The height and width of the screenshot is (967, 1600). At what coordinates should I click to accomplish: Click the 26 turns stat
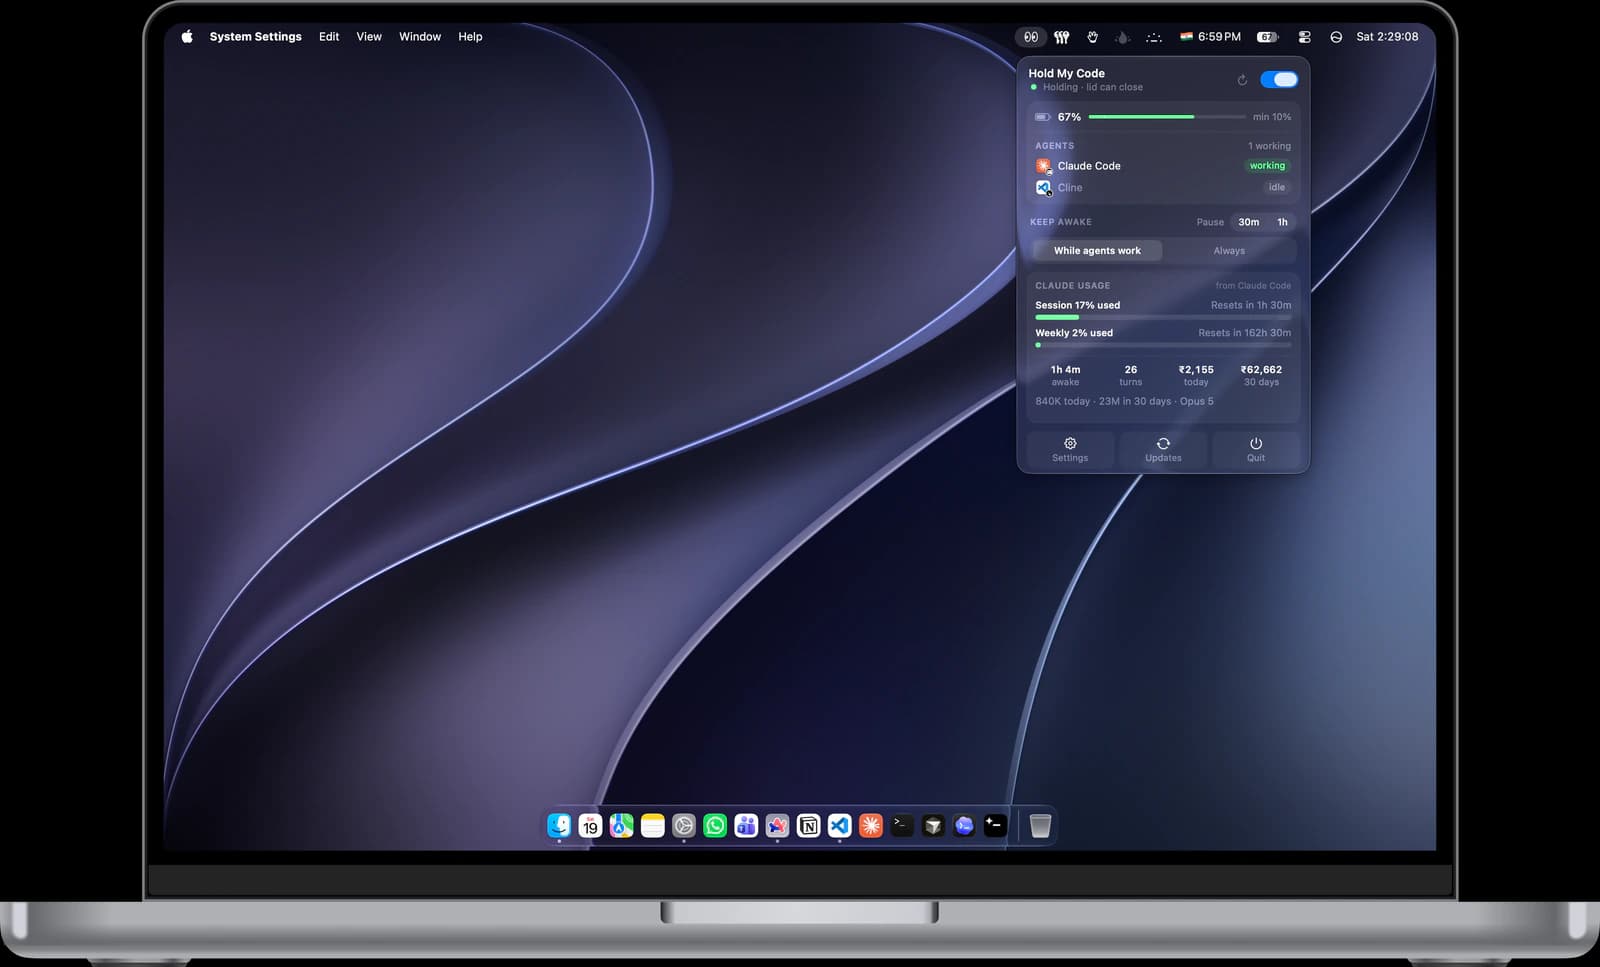point(1130,375)
